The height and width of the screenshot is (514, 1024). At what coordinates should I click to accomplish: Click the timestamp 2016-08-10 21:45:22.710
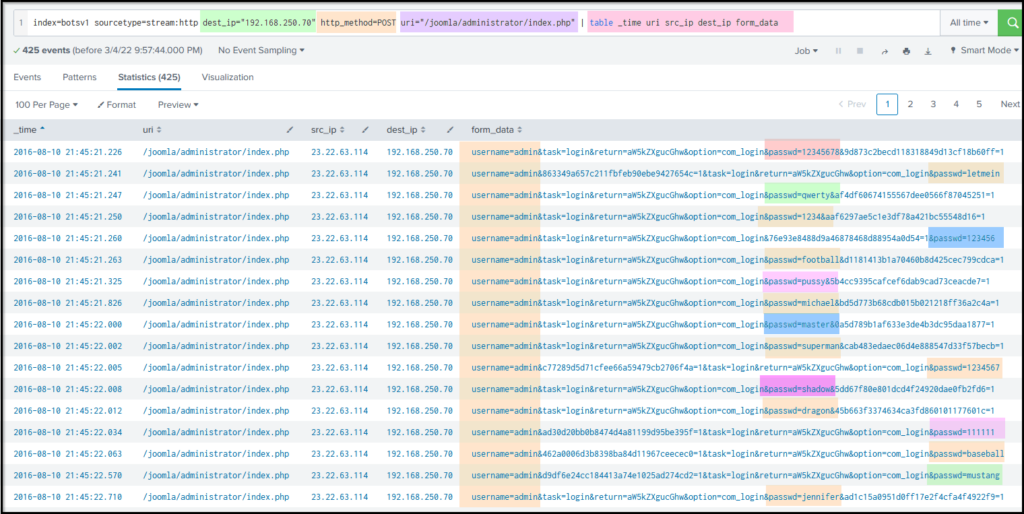click(68, 497)
